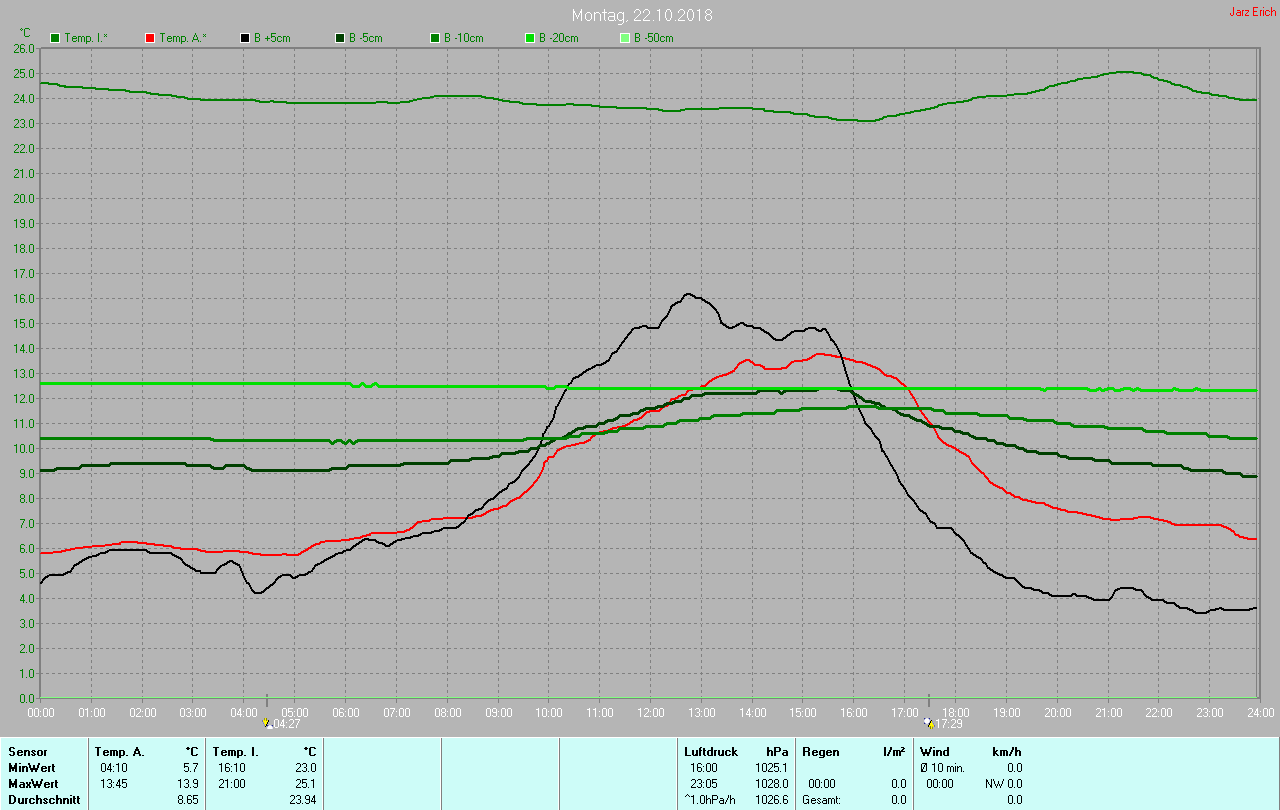Select the "18:00" time axis label

955,712
